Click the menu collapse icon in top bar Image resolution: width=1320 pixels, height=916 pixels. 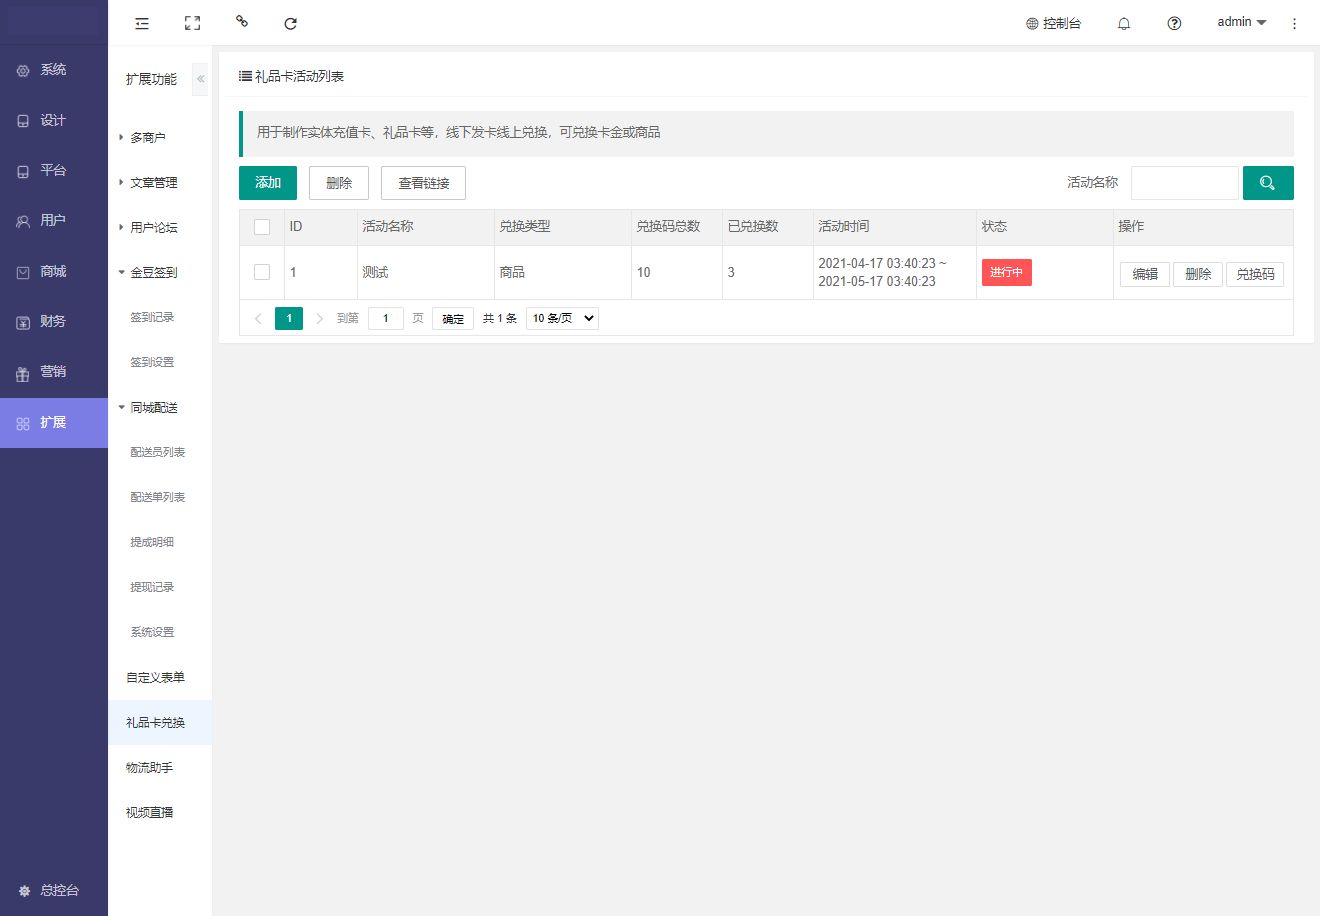point(142,23)
